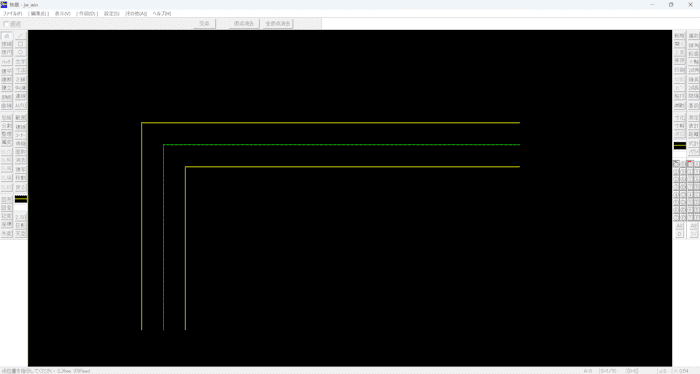Select the 文字 text tool

21,62
